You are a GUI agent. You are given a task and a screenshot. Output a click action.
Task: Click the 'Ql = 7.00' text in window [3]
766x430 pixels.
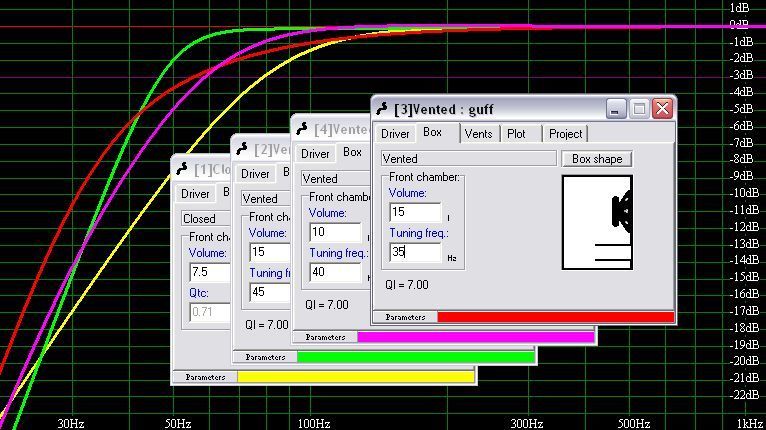(406, 285)
